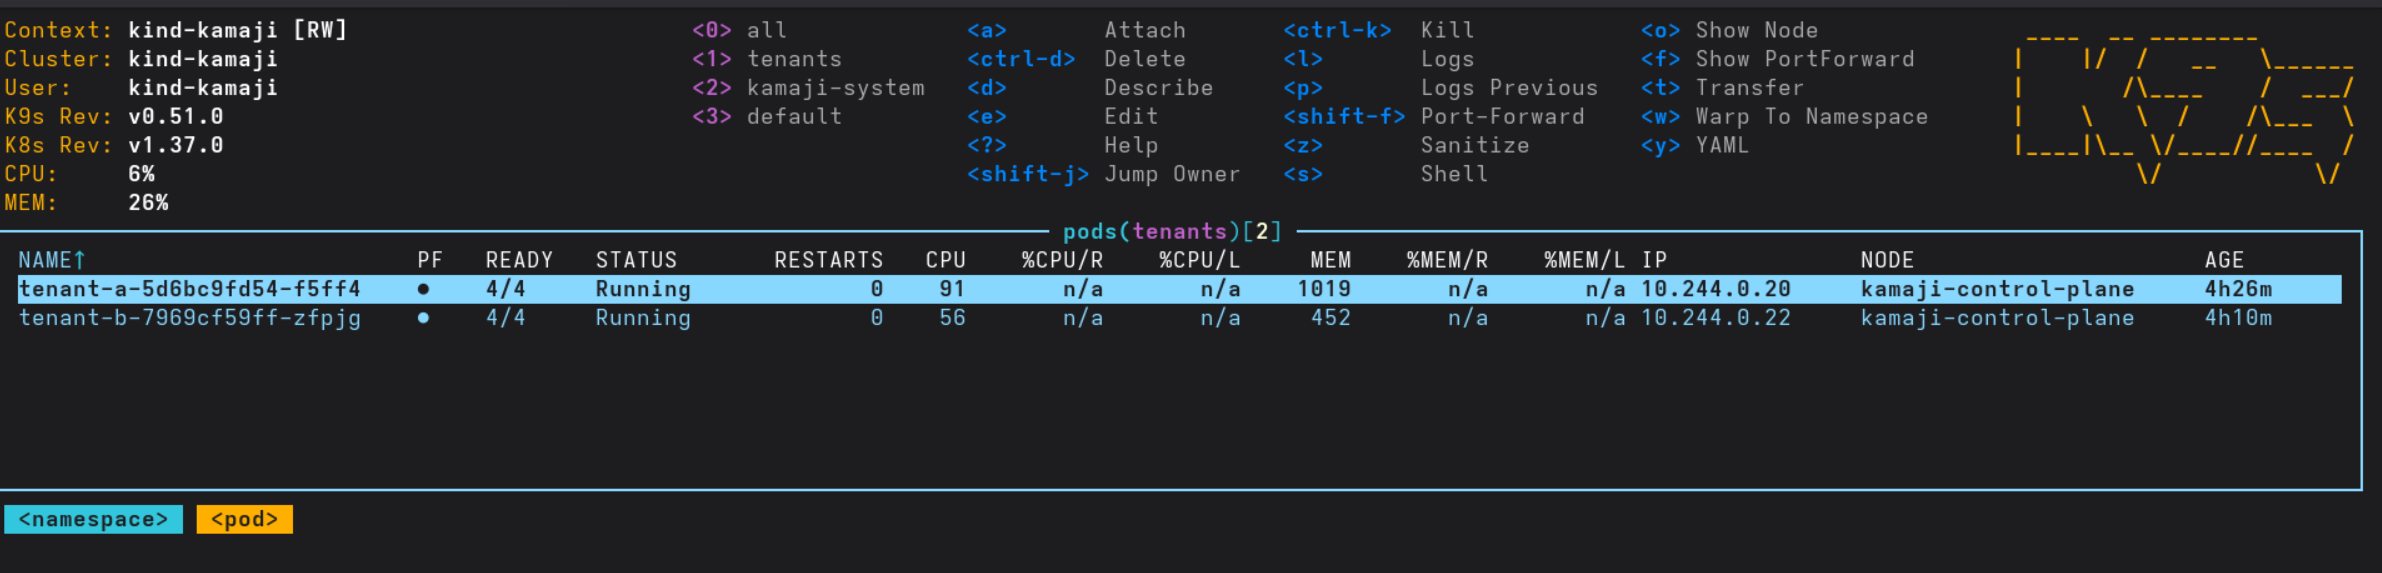Select the <1> tenants namespace shortcut
This screenshot has height=573, width=2382.
[x=767, y=59]
